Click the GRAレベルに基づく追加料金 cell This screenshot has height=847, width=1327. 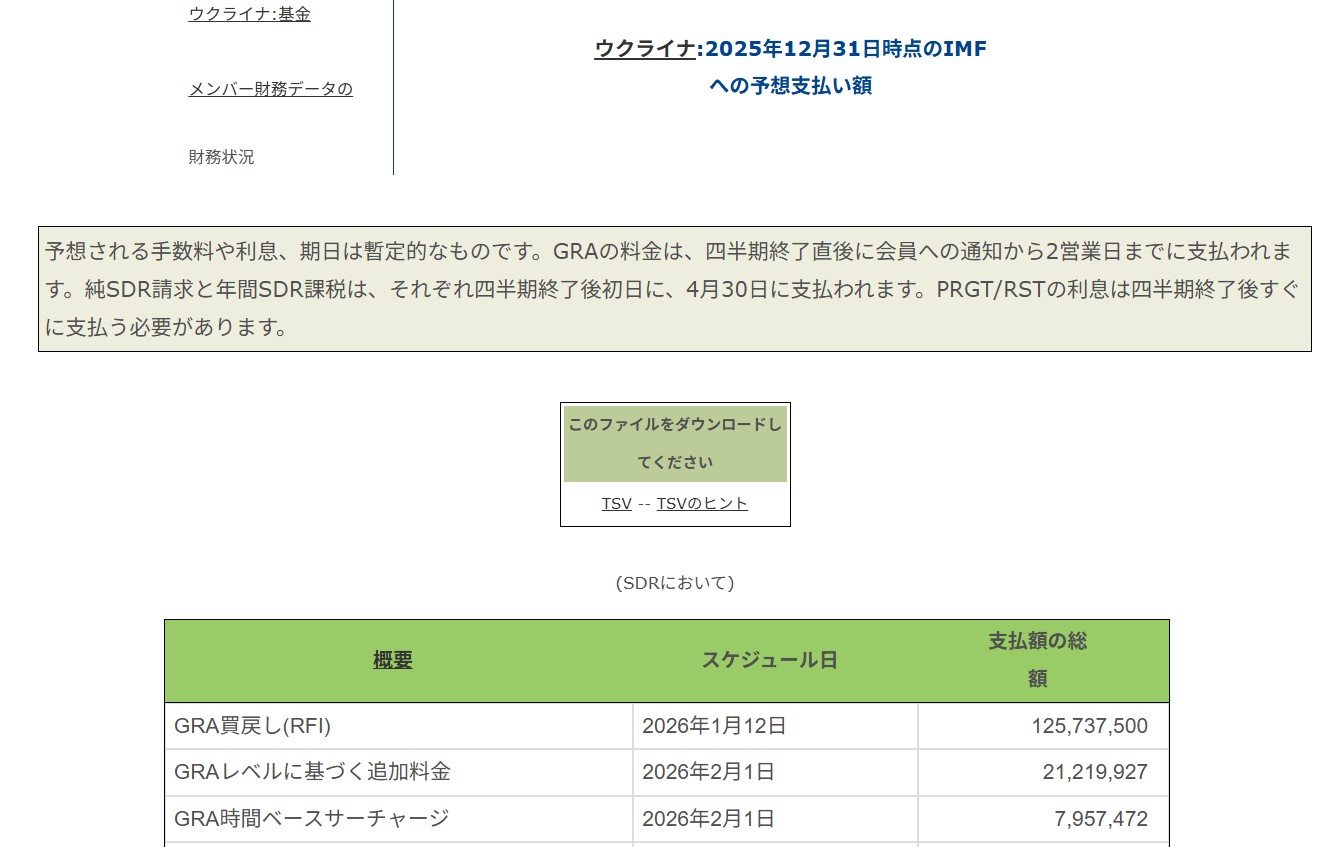tap(312, 772)
